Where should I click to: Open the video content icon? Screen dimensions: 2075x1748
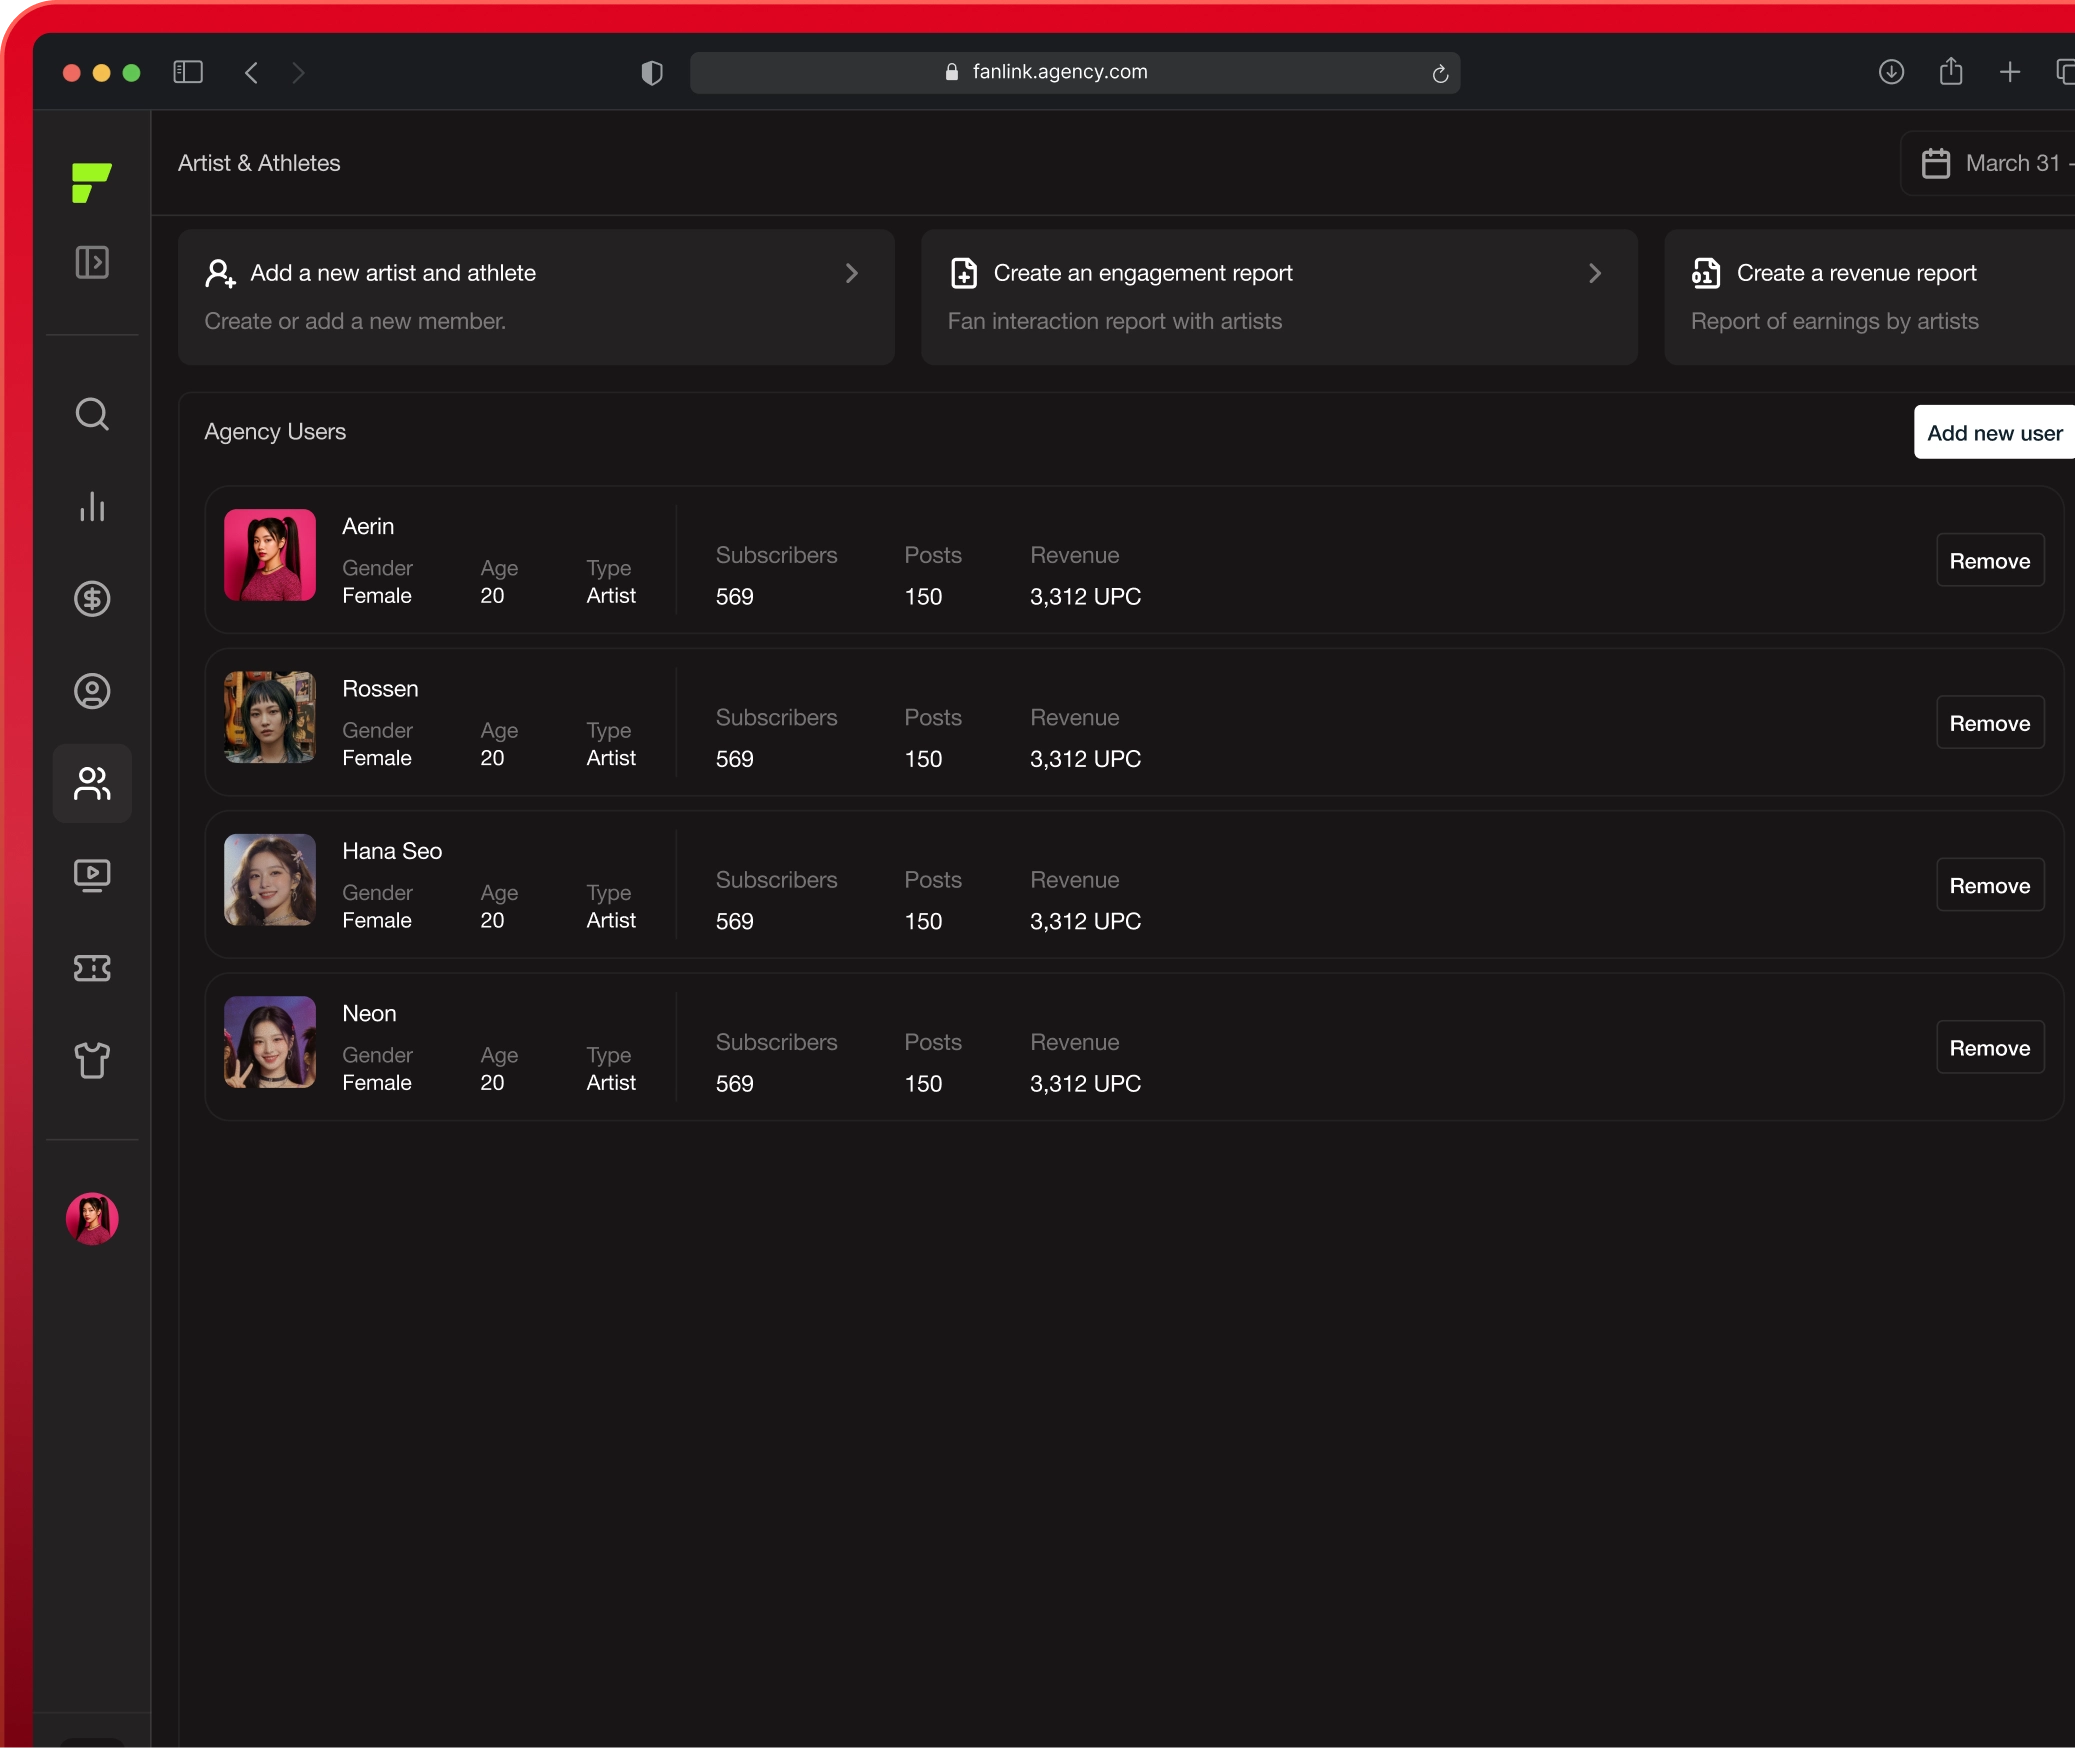point(92,876)
